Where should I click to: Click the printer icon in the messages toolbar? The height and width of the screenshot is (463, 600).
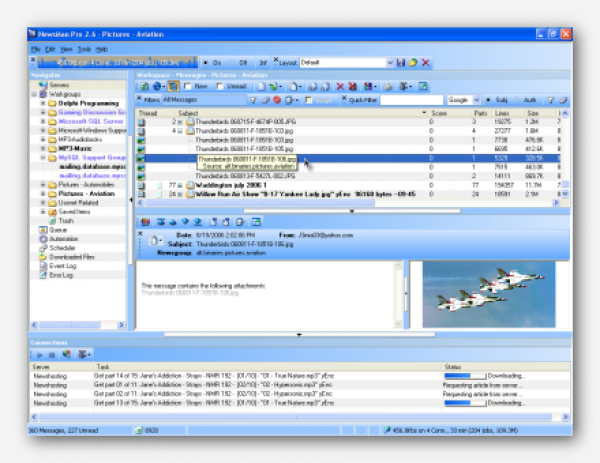(x=388, y=87)
